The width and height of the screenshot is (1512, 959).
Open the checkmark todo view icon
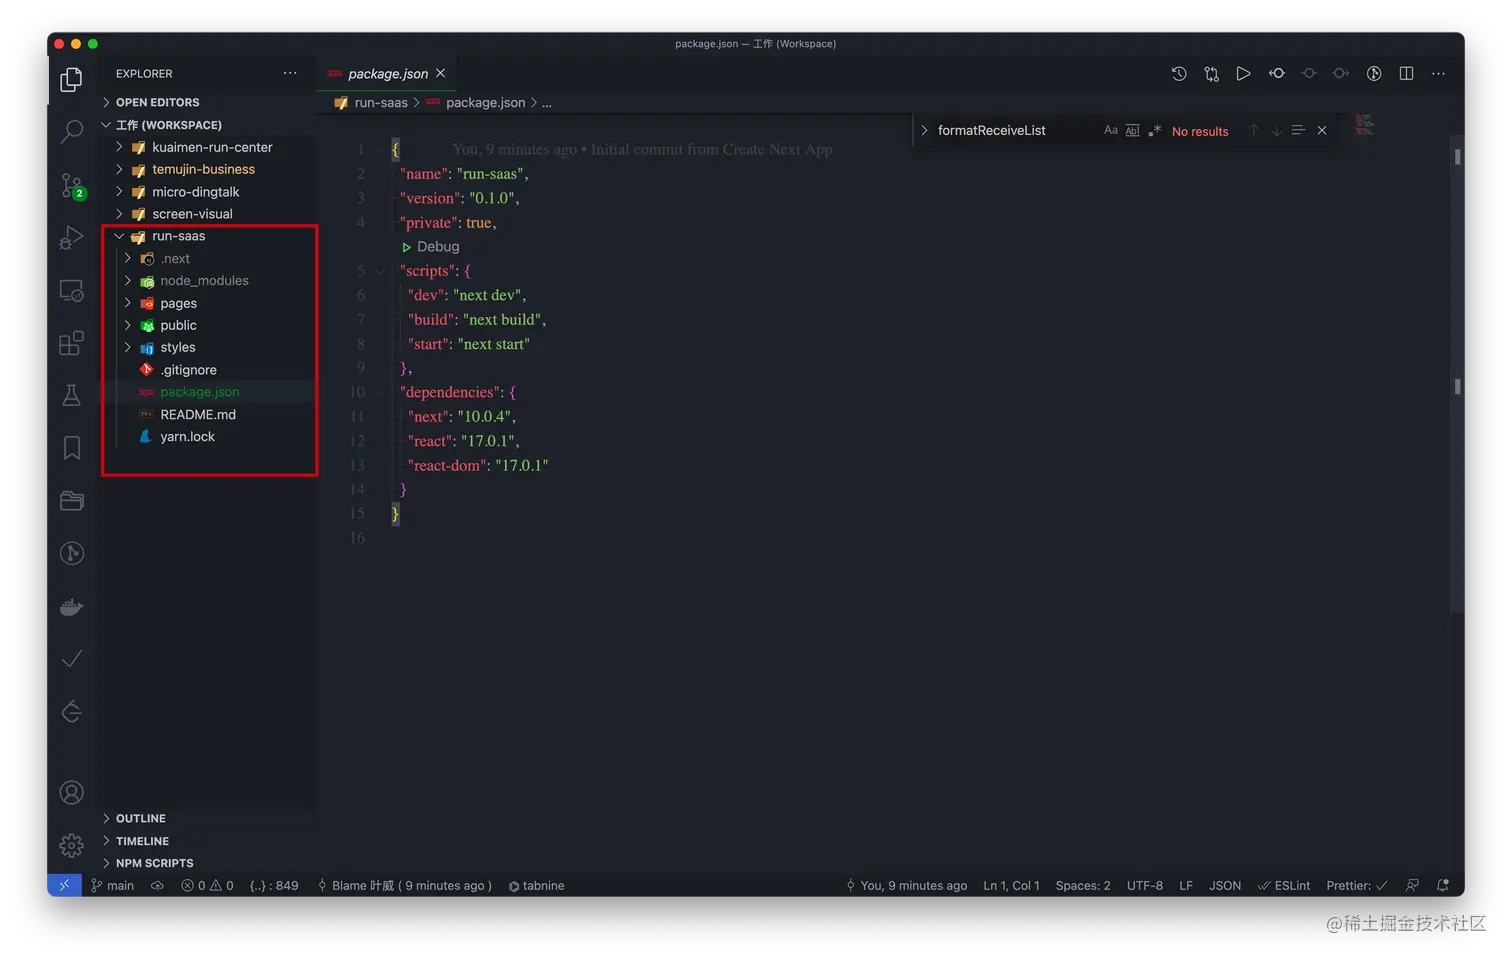[71, 658]
